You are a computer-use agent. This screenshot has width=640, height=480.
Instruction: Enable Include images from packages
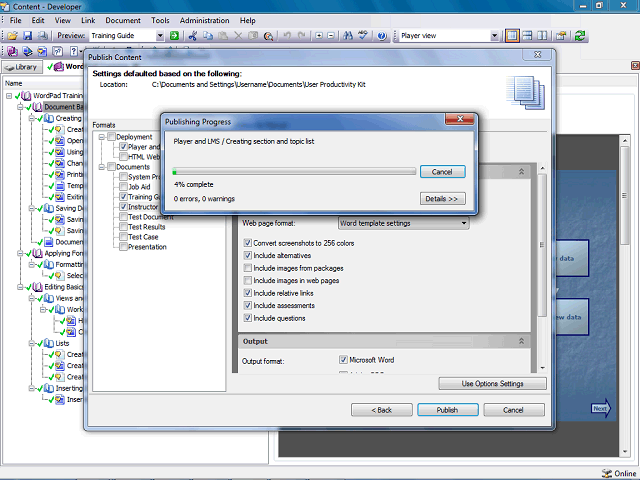(x=248, y=268)
